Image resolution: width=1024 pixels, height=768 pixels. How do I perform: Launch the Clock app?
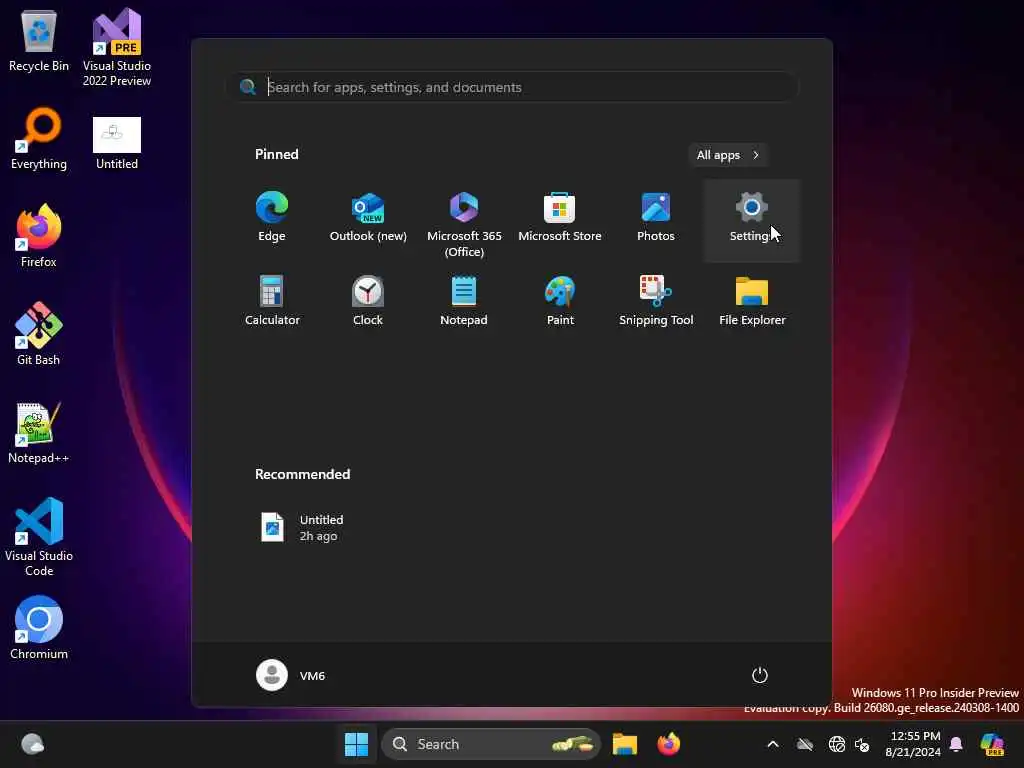click(368, 300)
